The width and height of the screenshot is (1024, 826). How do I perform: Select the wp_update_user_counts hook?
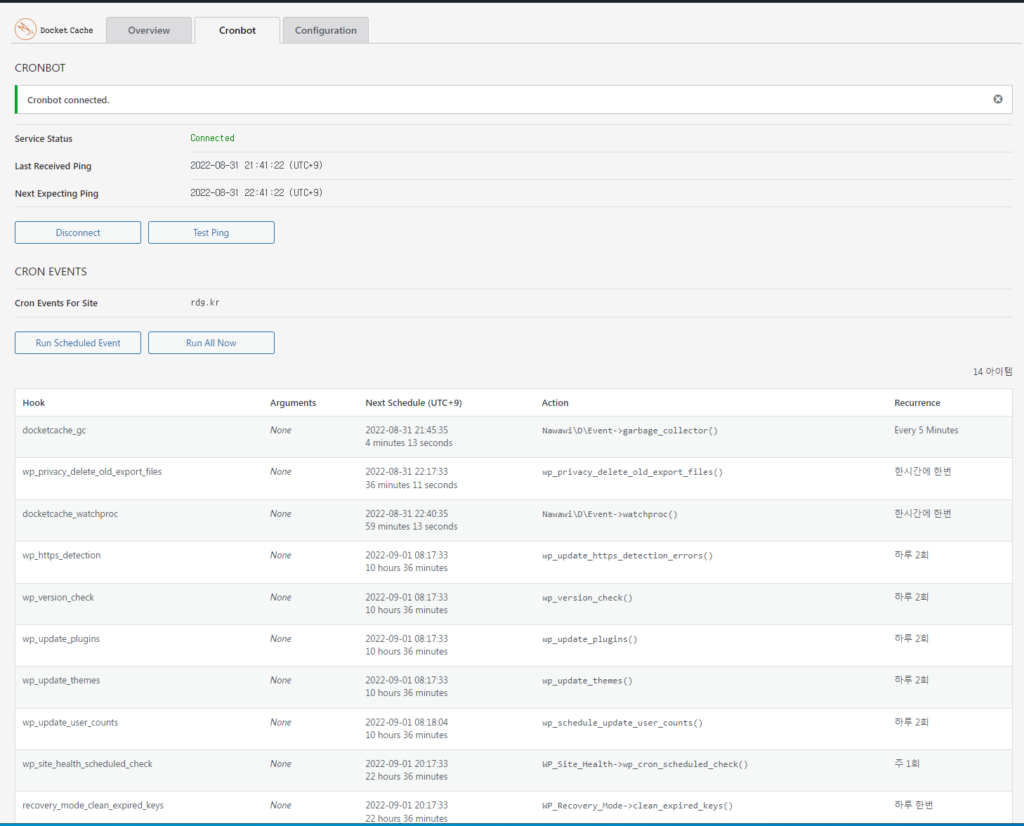coord(71,722)
